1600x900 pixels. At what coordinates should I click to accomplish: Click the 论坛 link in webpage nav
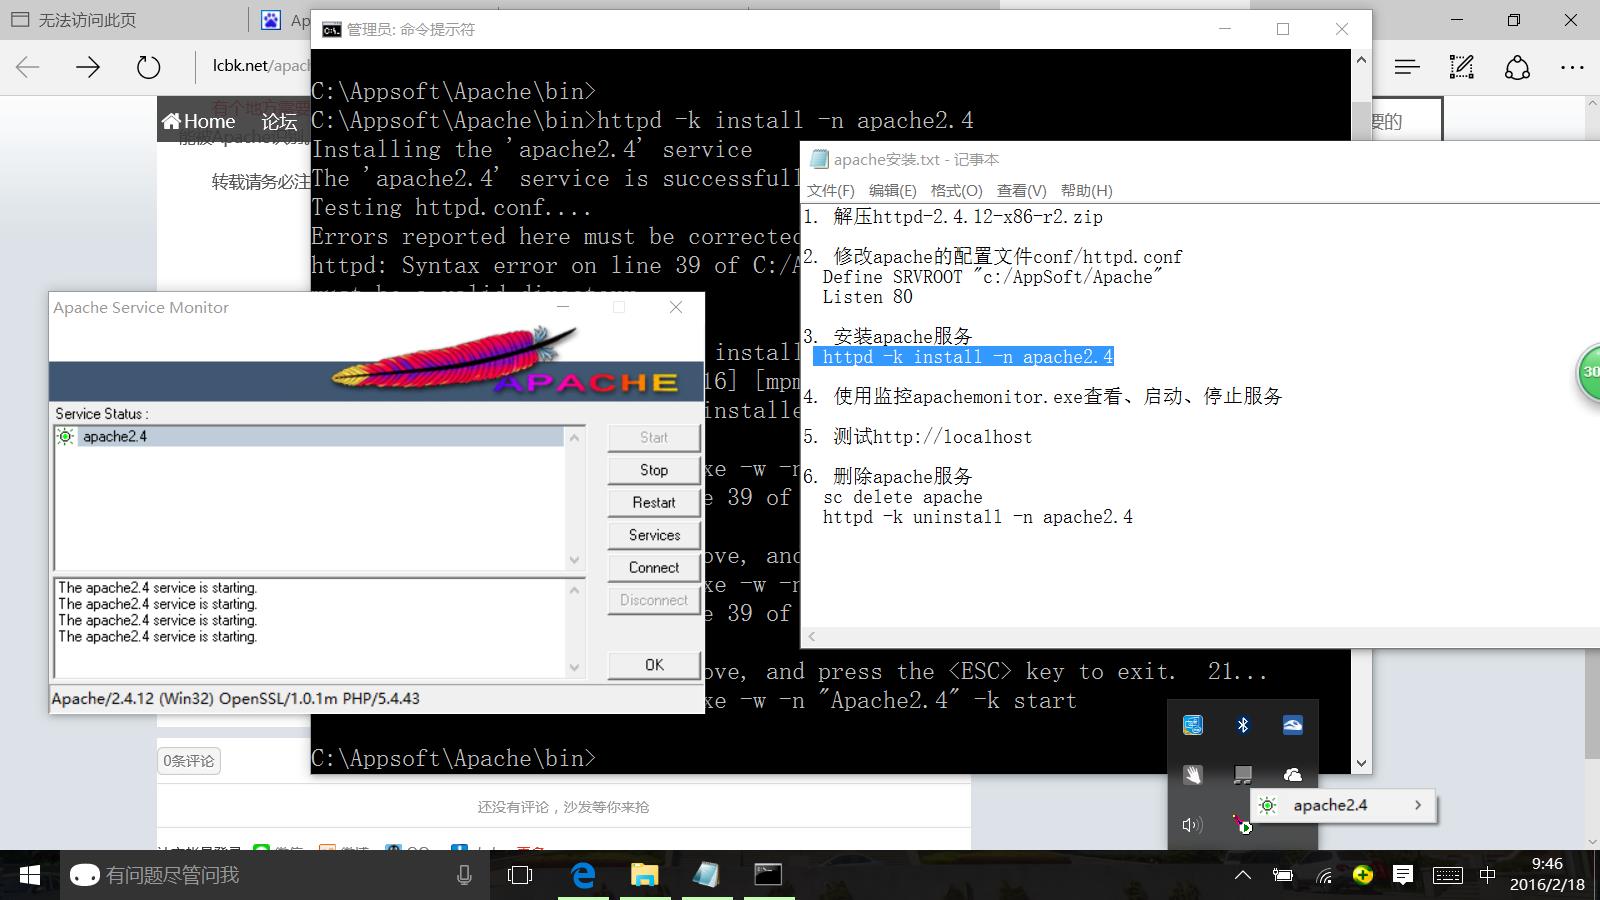[279, 121]
